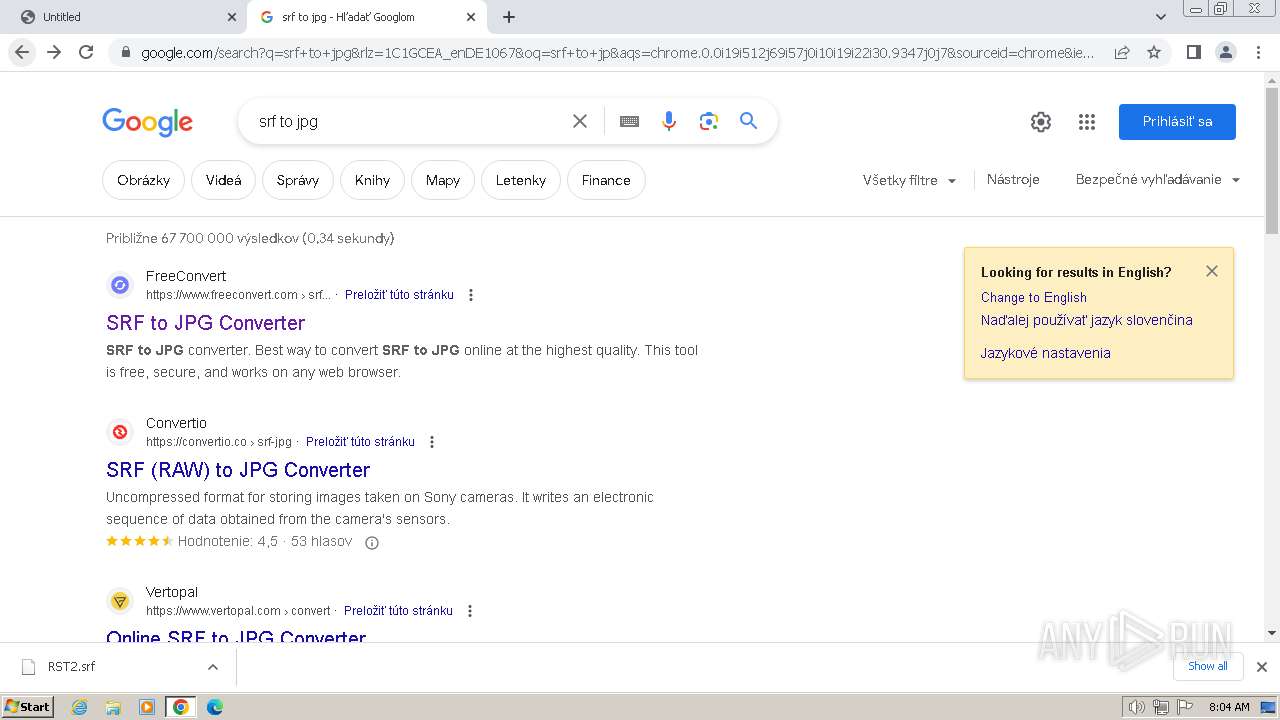Image resolution: width=1280 pixels, height=720 pixels.
Task: Close the Untitled tab
Action: pyautogui.click(x=232, y=17)
